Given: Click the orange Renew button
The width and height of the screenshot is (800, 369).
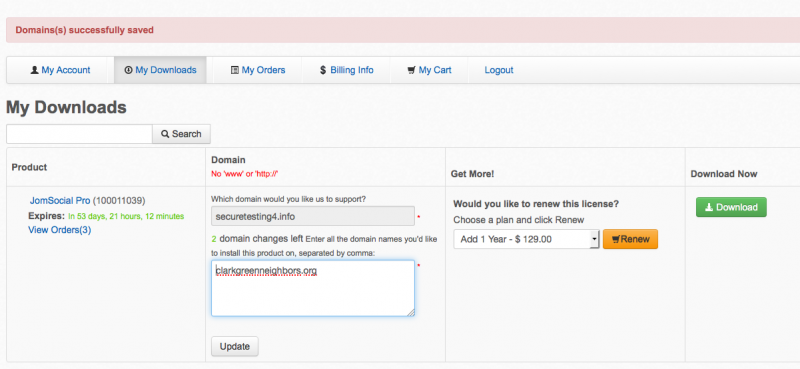Looking at the screenshot, I should [x=630, y=239].
